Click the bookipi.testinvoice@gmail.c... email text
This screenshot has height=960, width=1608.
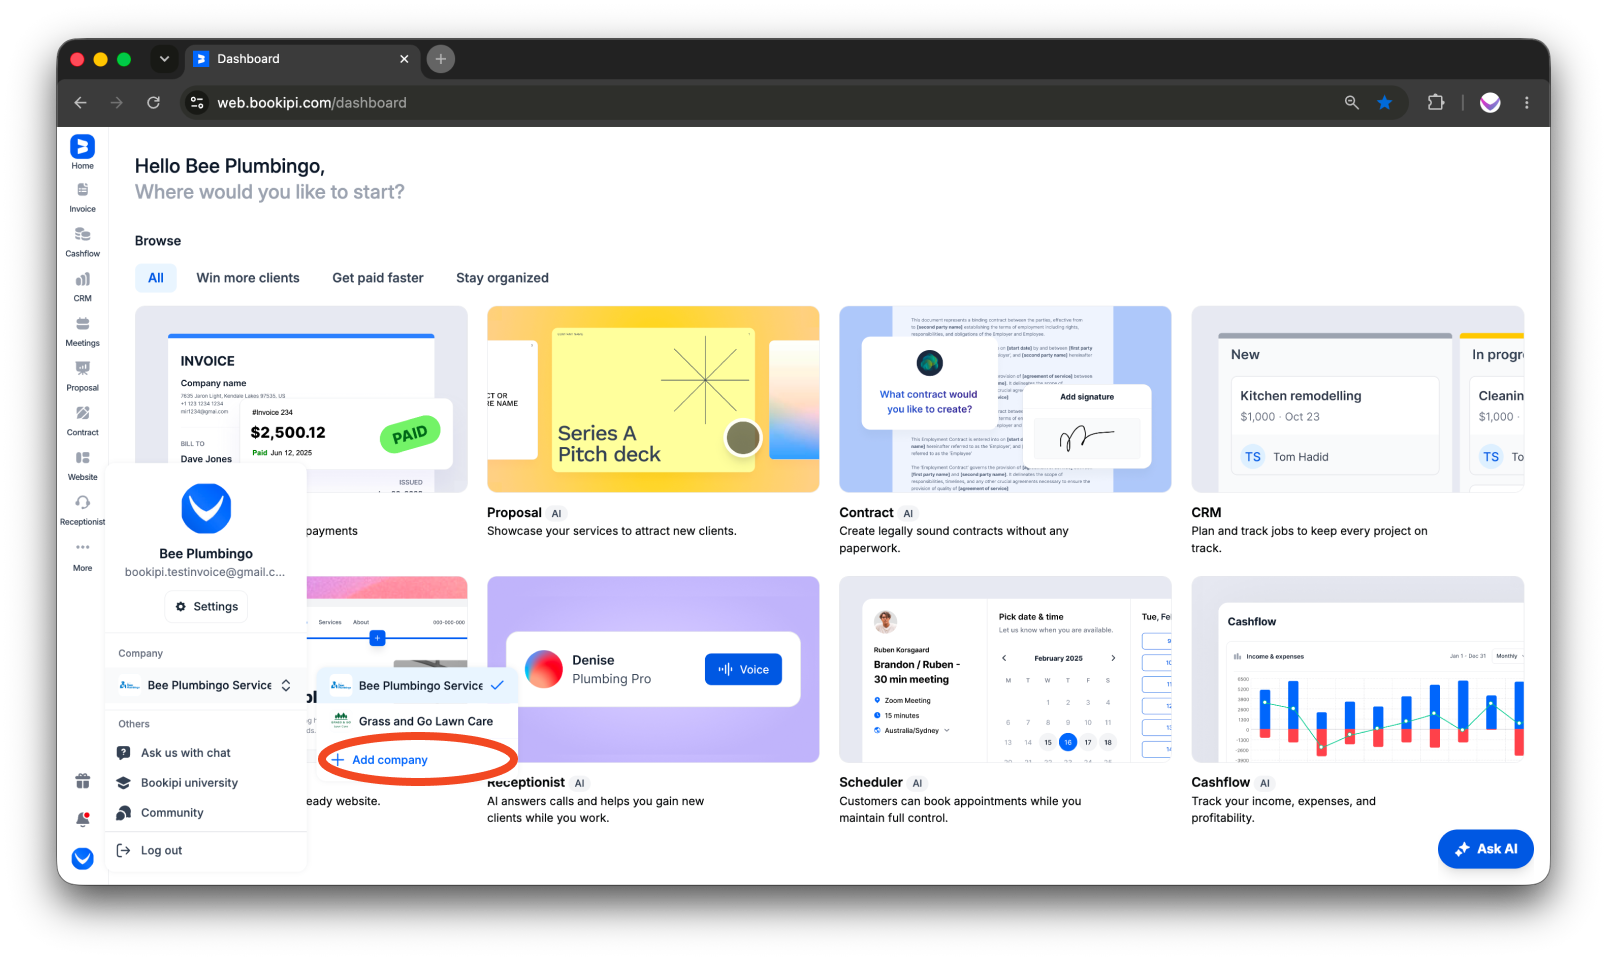point(205,572)
